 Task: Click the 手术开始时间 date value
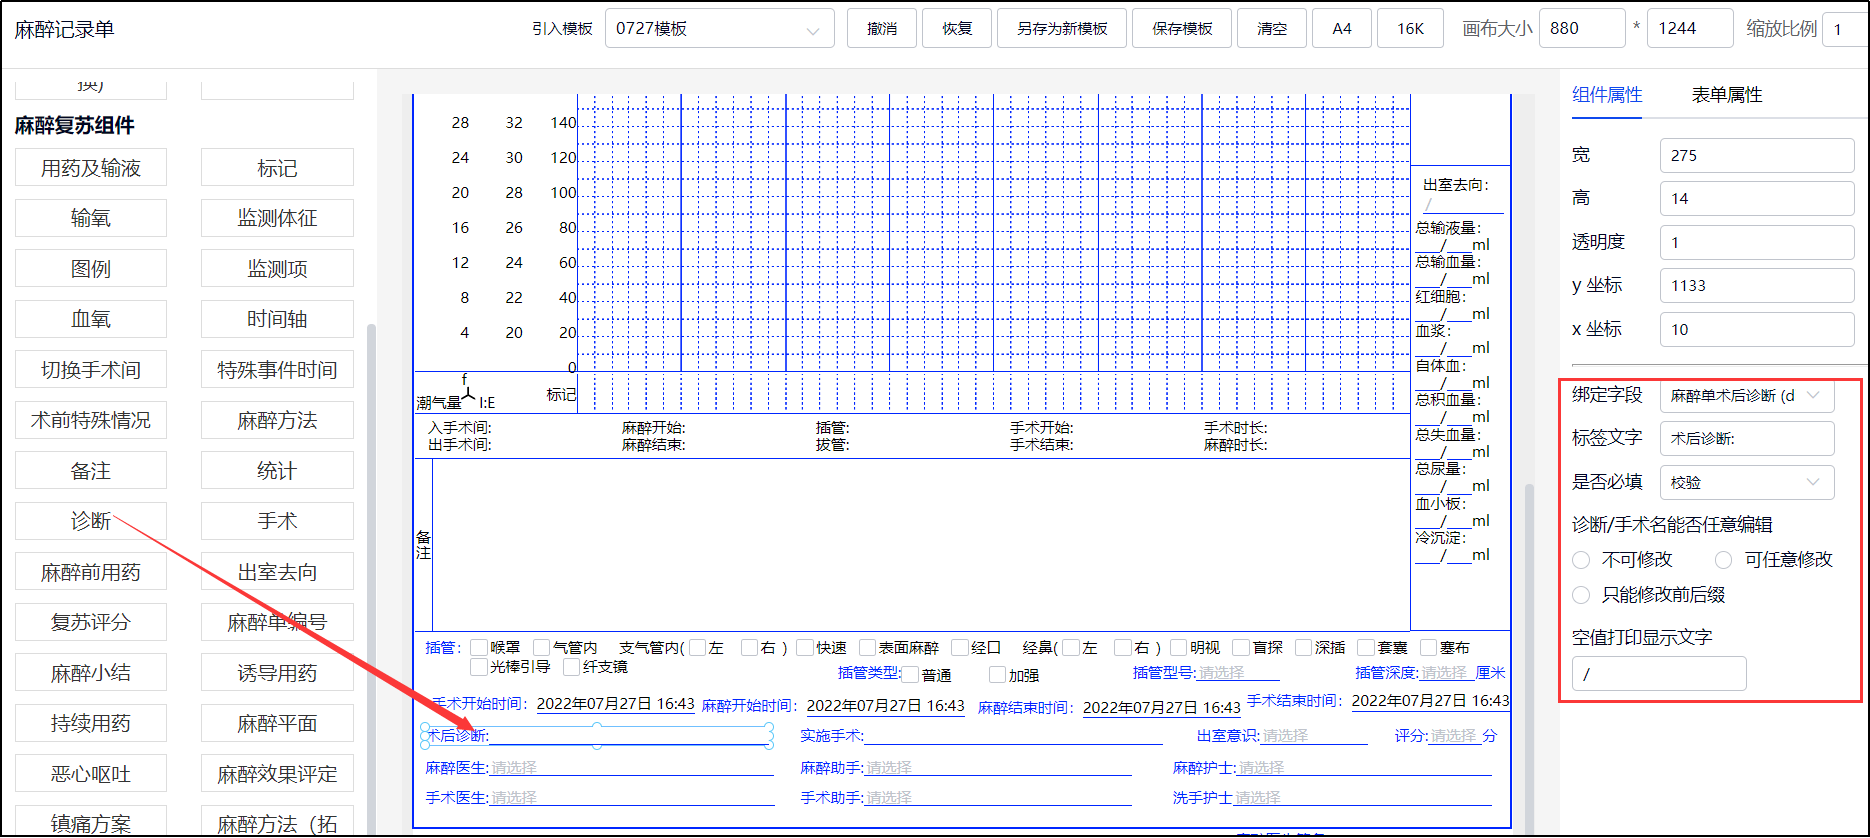(x=616, y=704)
